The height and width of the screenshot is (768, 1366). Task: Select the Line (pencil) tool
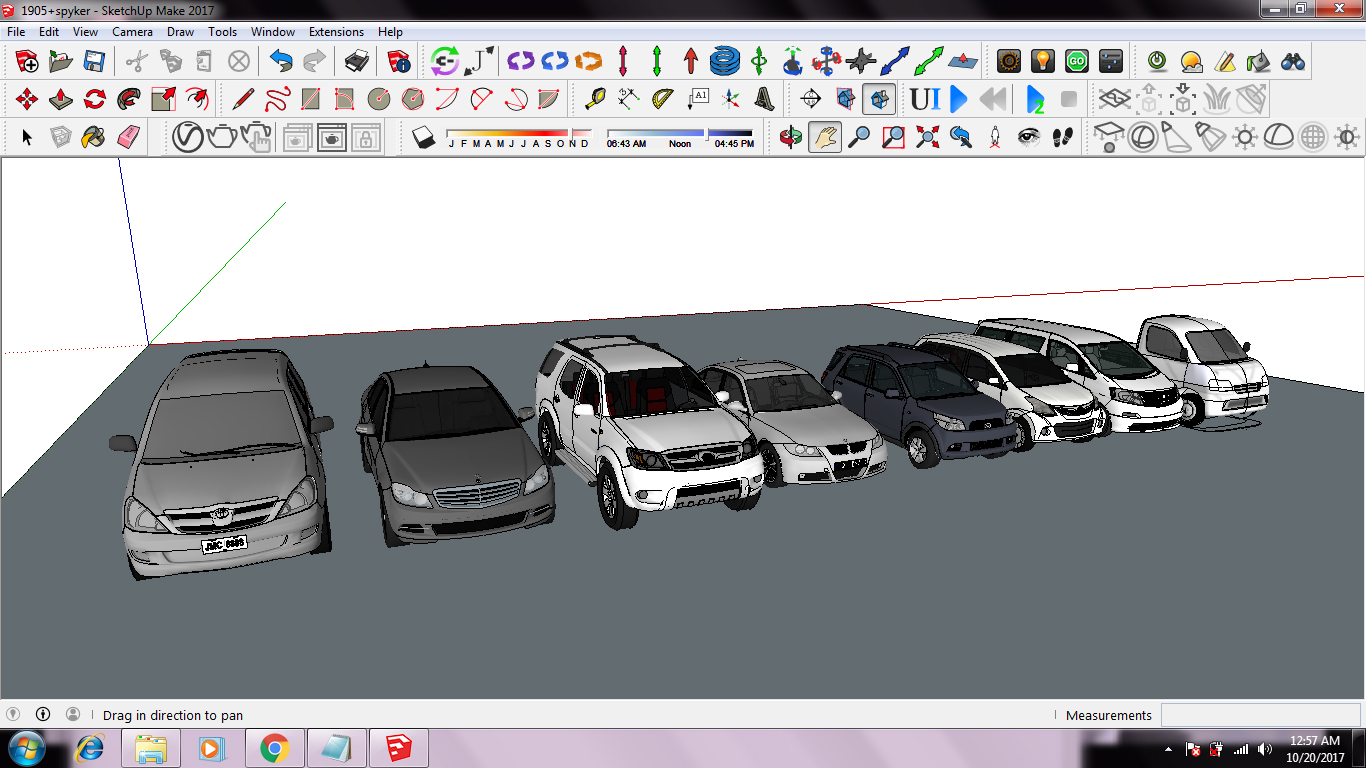tap(241, 98)
